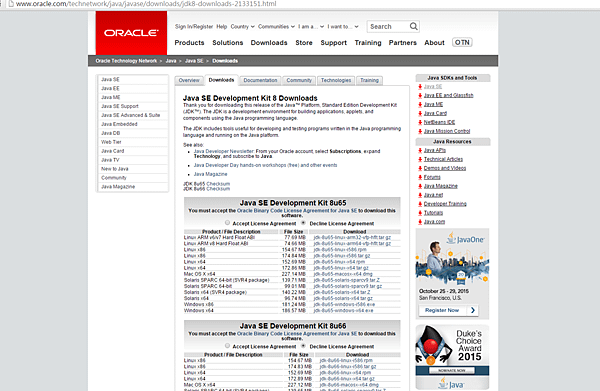
Task: Click download arrow icon beside Java Mission Control
Action: [x=420, y=131]
